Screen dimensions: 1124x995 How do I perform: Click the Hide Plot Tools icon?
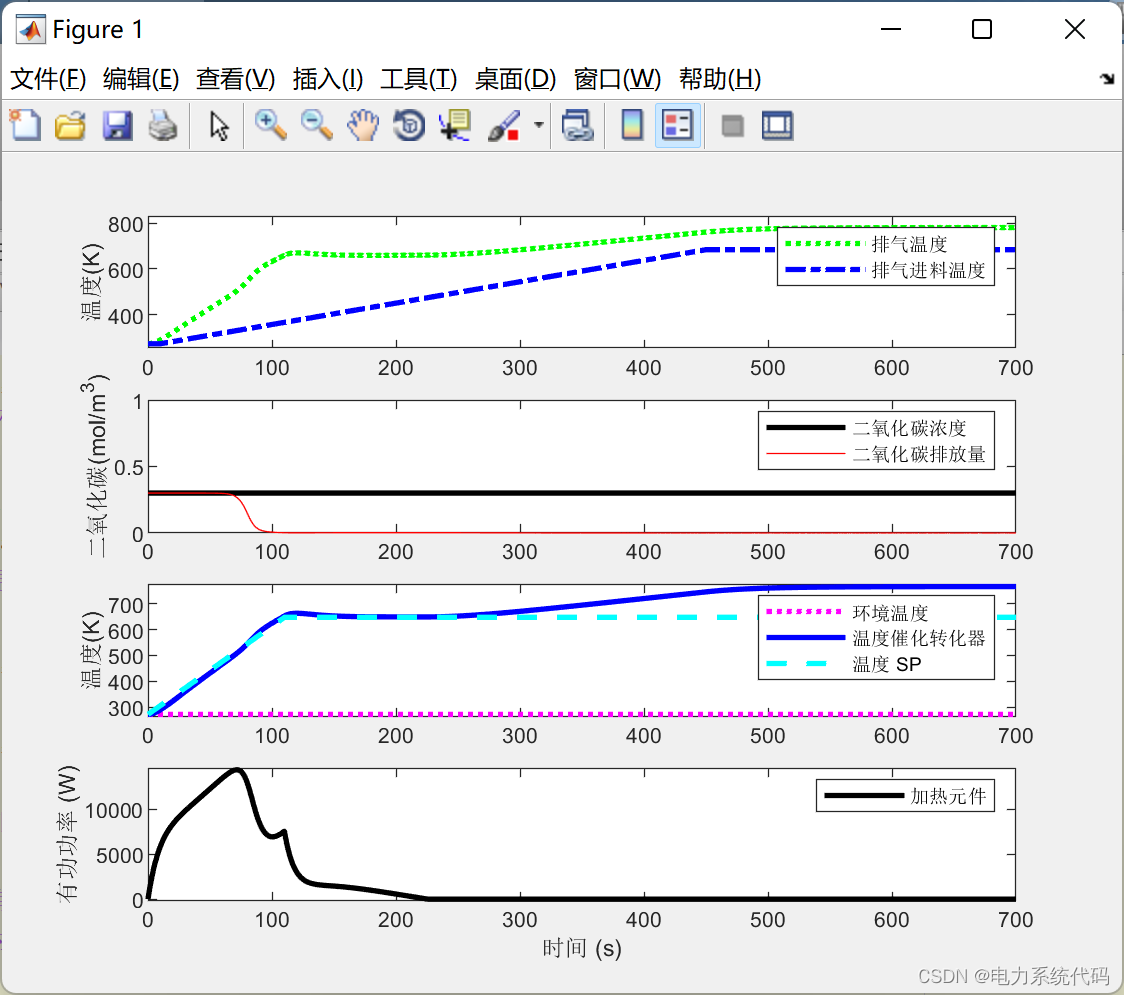[x=732, y=126]
